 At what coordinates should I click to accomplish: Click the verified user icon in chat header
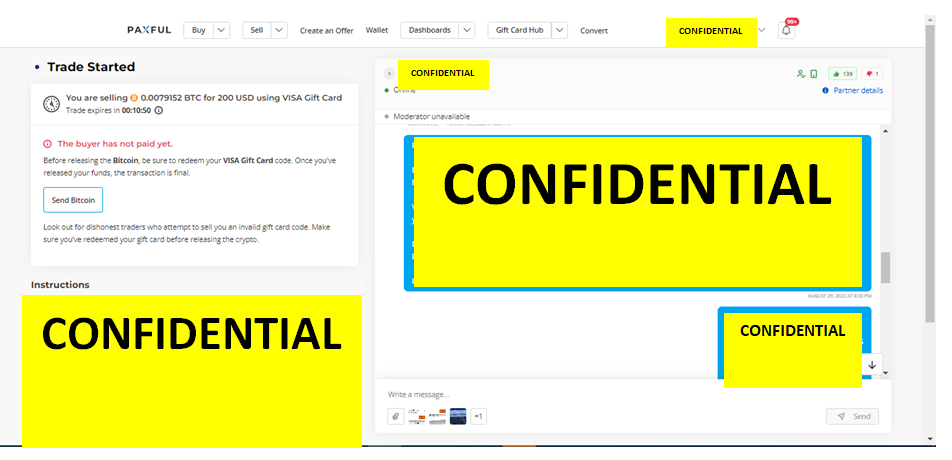pos(801,74)
